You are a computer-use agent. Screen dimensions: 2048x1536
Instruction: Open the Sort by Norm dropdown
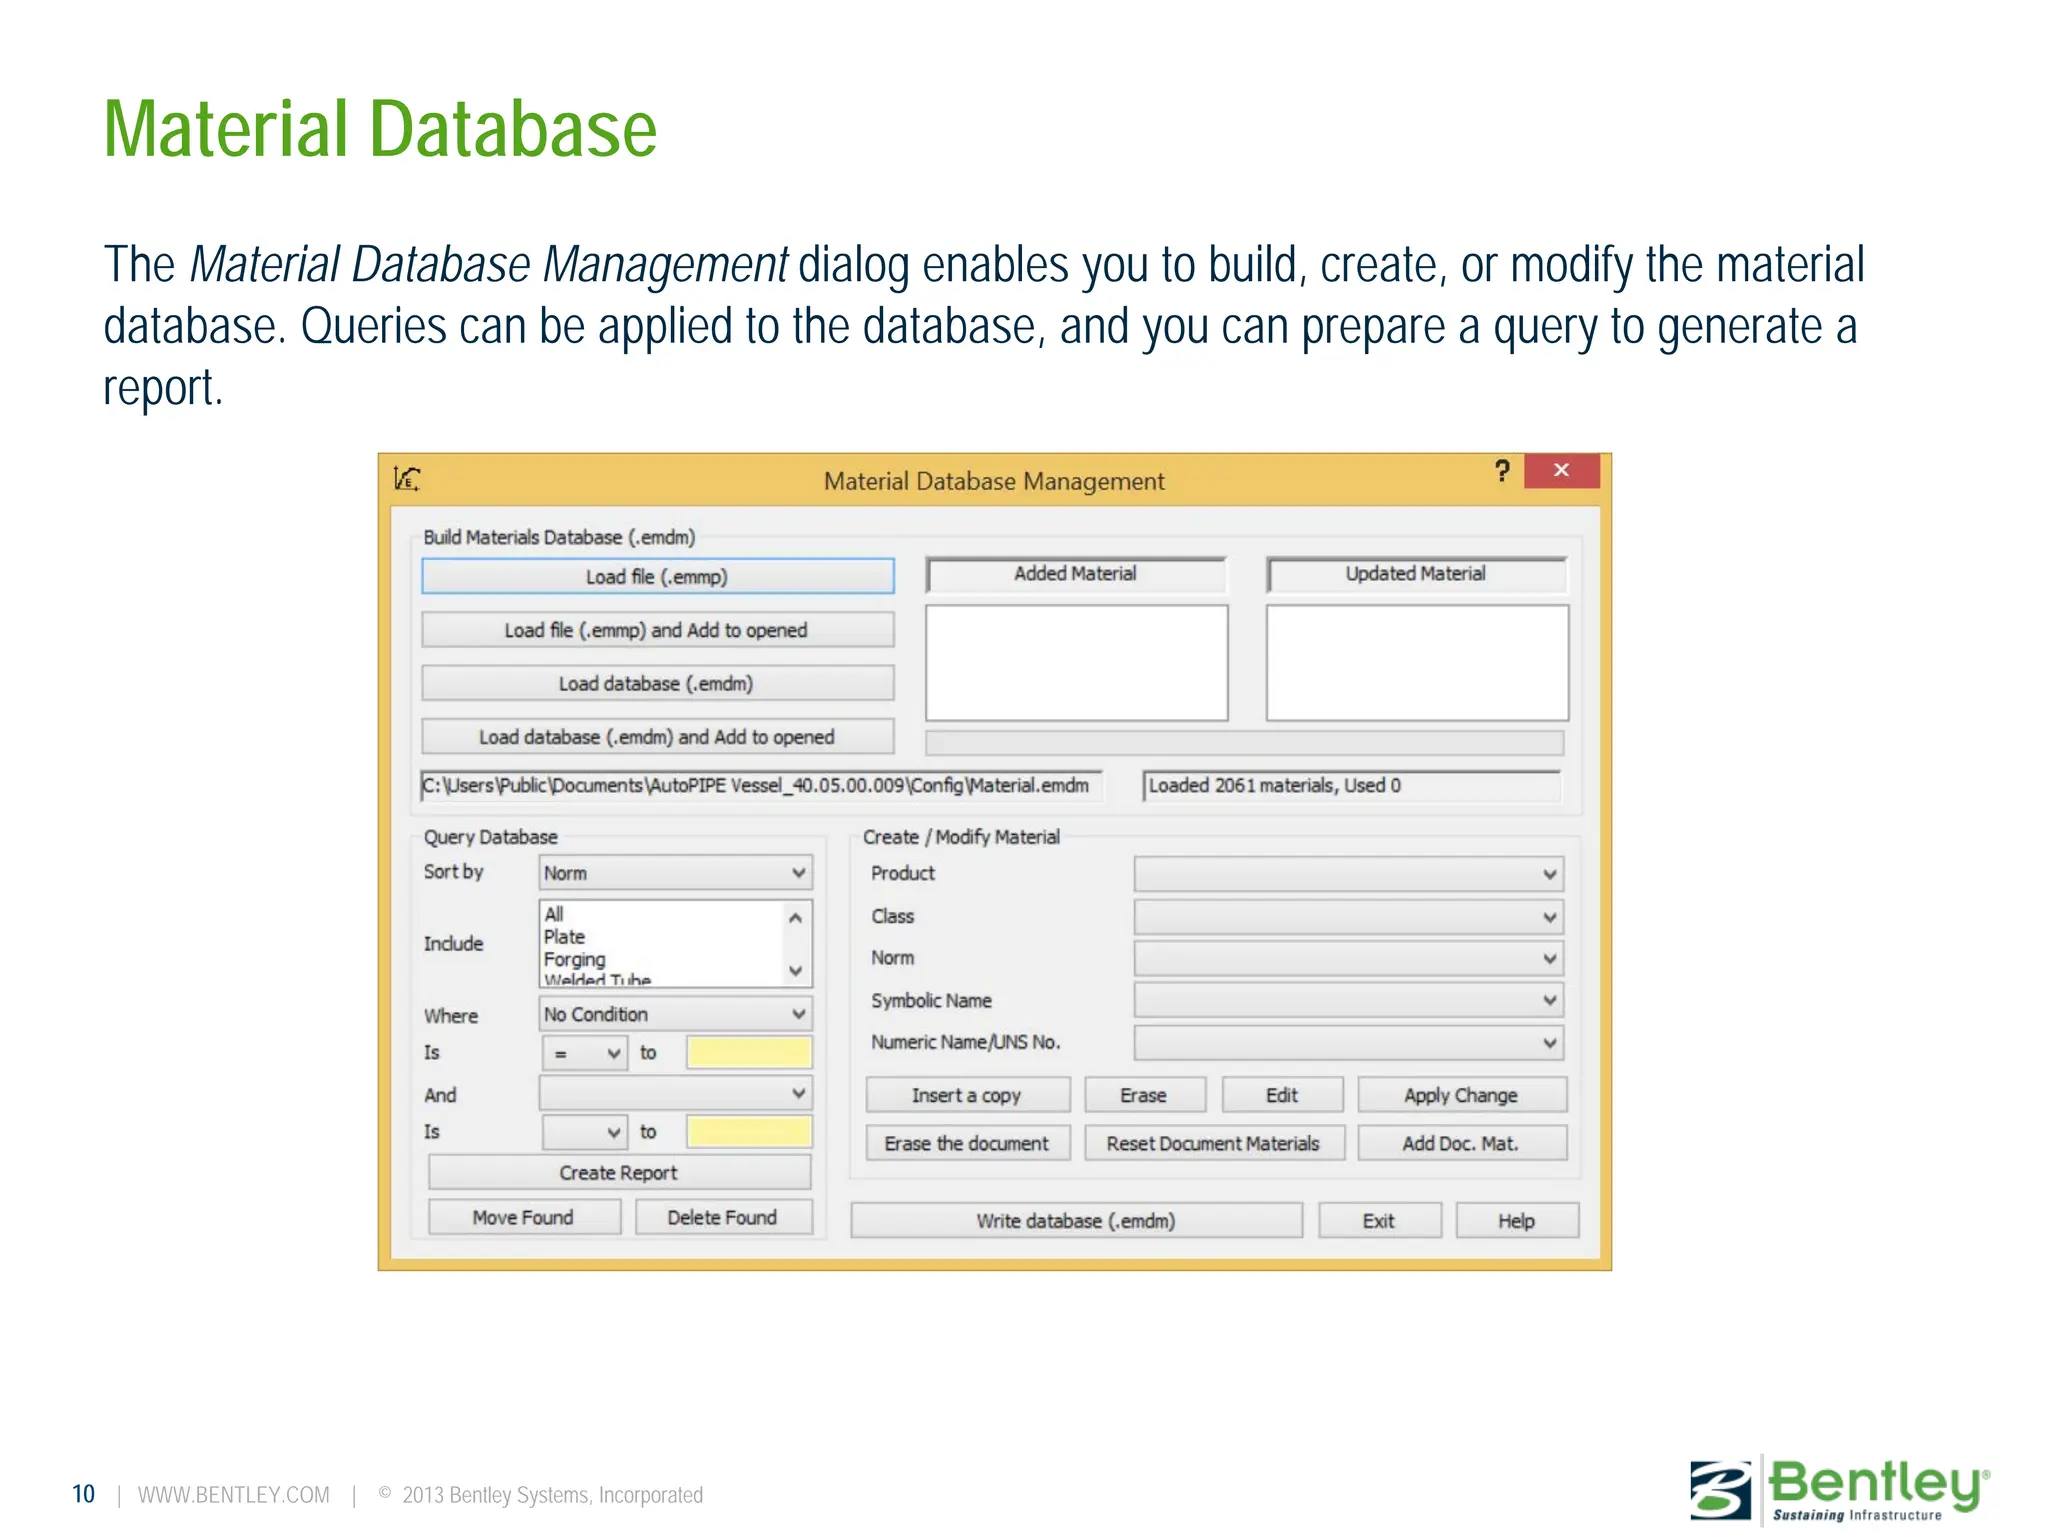click(x=675, y=873)
